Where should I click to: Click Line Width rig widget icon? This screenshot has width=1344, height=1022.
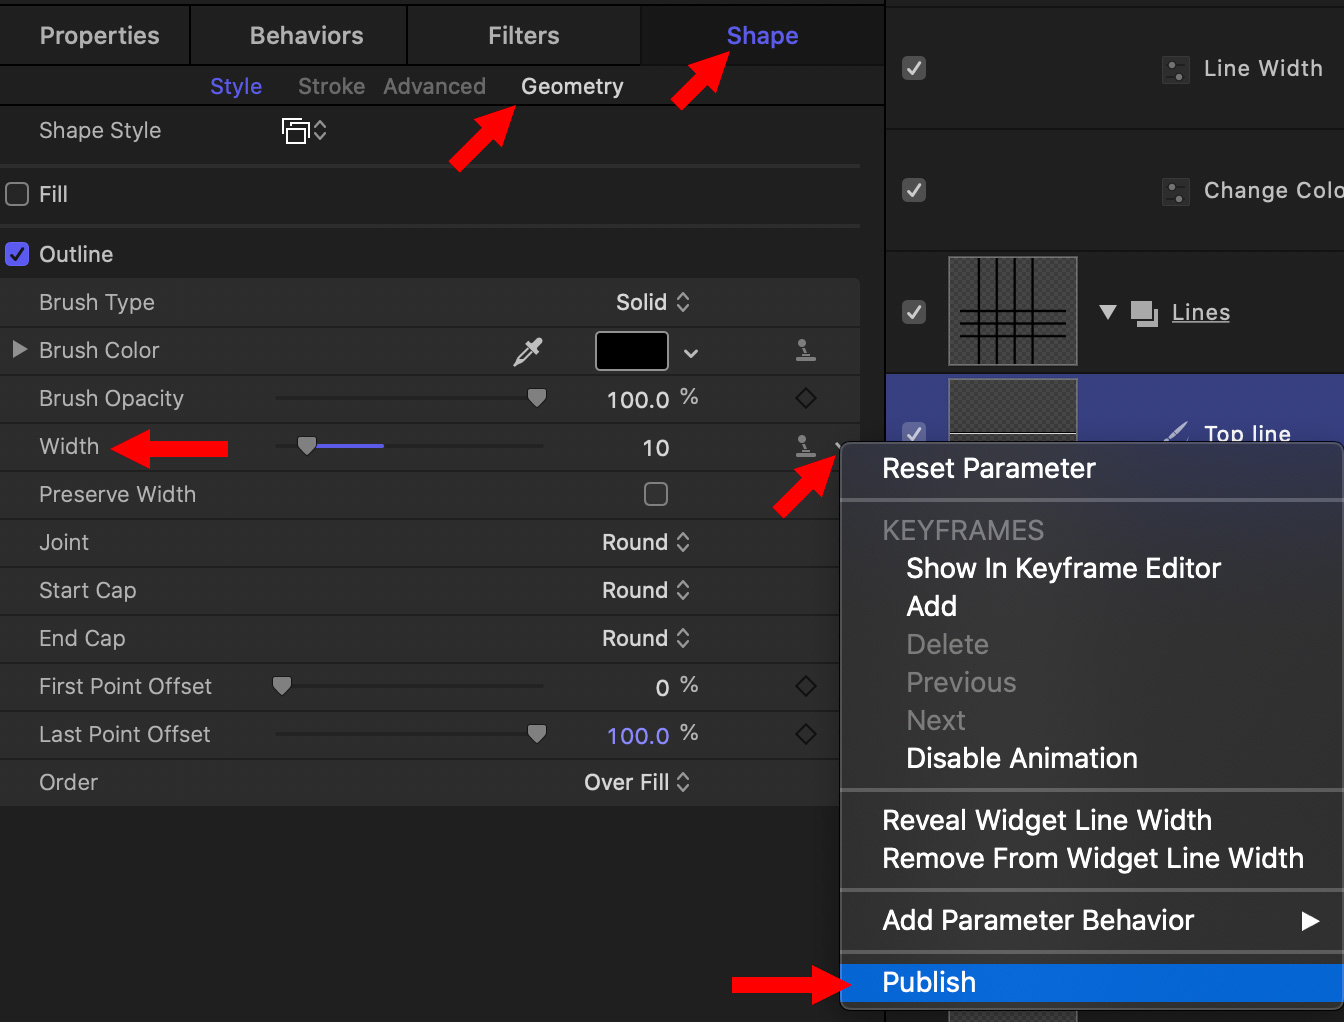pos(1176,70)
